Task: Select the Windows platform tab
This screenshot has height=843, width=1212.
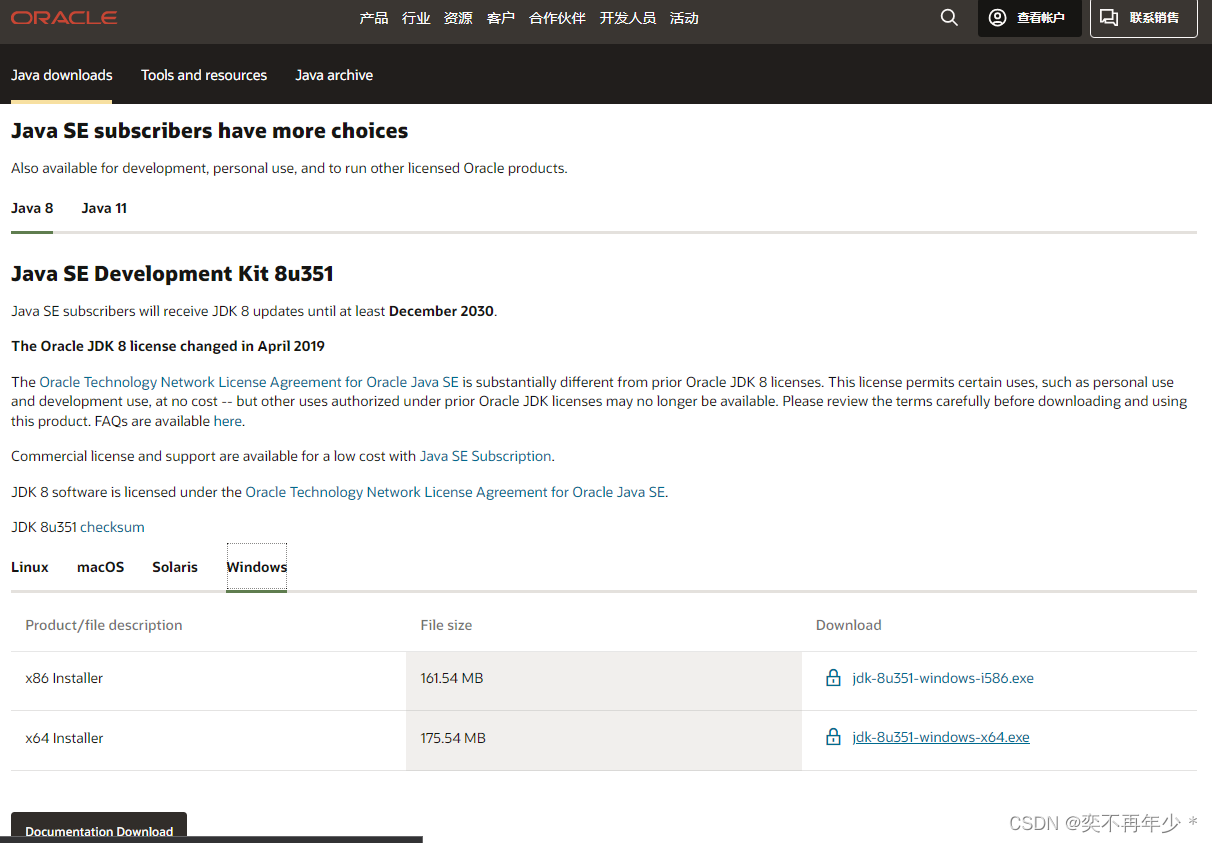Action: (x=257, y=567)
